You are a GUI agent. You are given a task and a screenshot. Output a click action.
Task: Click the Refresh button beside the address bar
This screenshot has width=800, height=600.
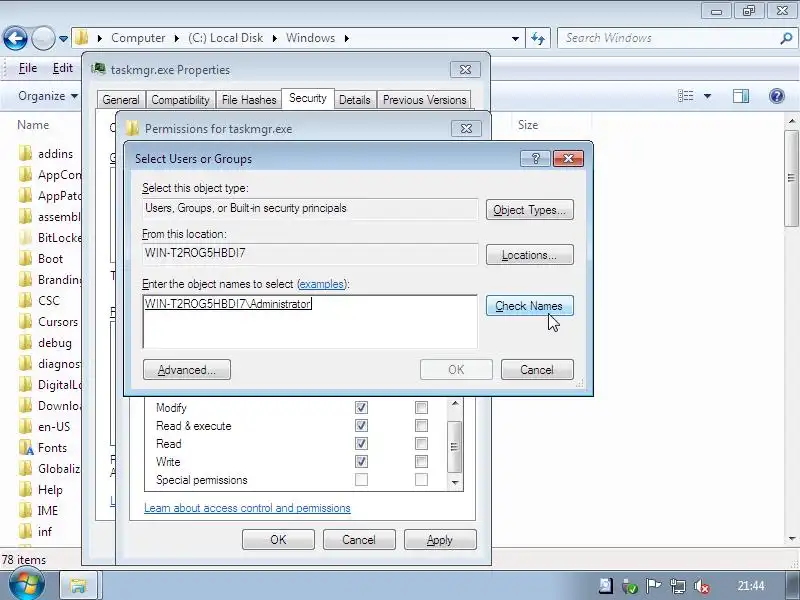coord(538,38)
